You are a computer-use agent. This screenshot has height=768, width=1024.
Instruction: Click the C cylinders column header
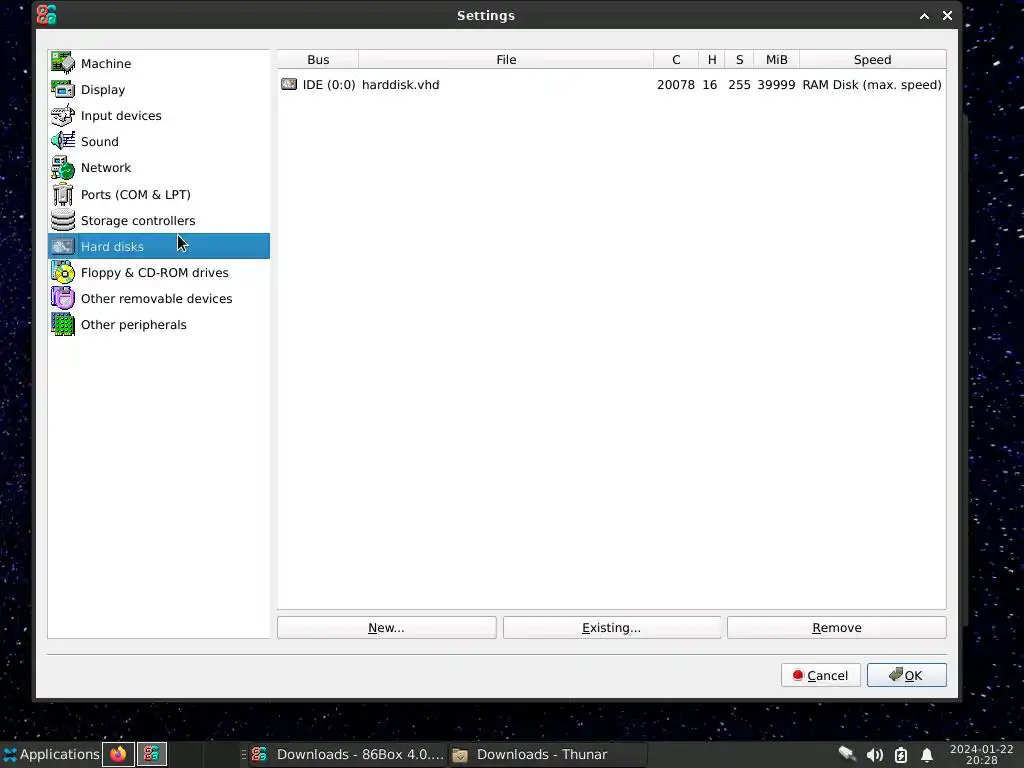[676, 59]
